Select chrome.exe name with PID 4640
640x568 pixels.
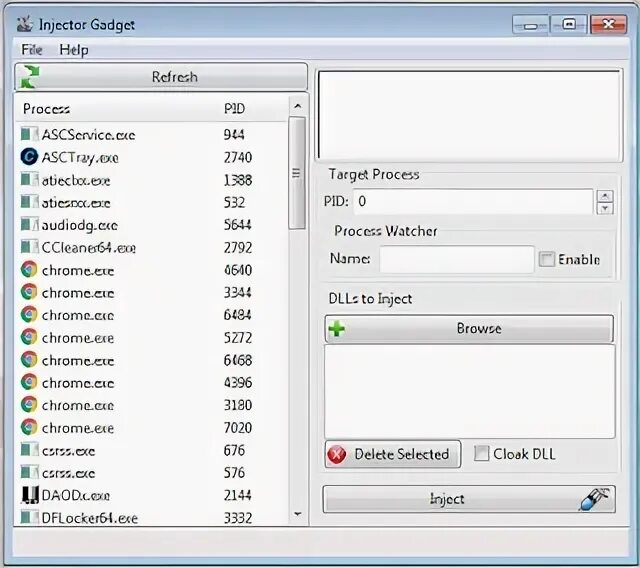point(78,270)
